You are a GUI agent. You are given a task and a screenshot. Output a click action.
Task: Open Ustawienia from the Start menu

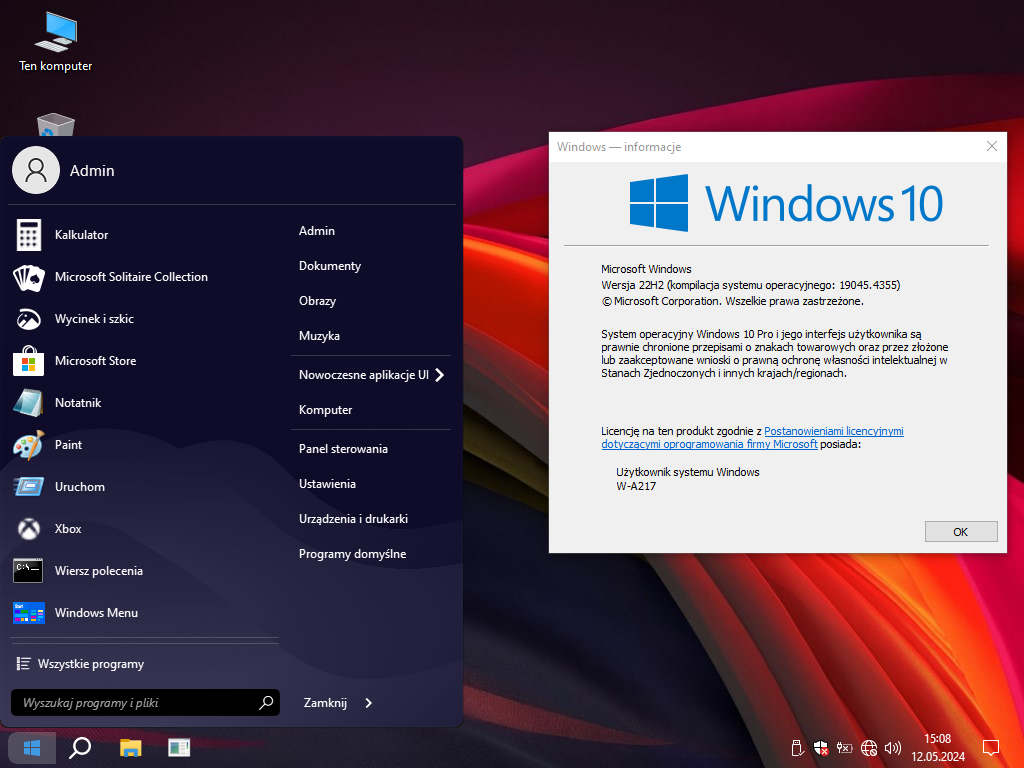coord(327,484)
